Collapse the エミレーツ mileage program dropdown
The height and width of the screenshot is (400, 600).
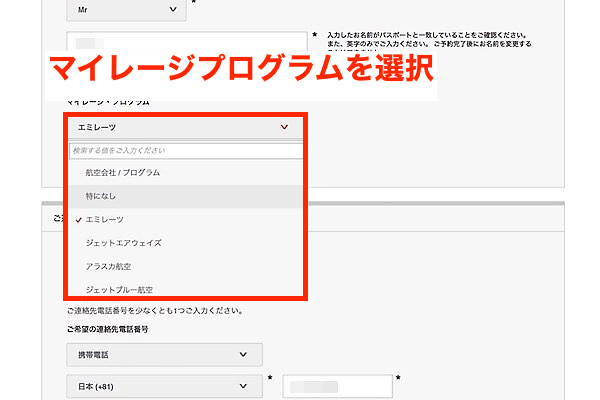click(185, 127)
